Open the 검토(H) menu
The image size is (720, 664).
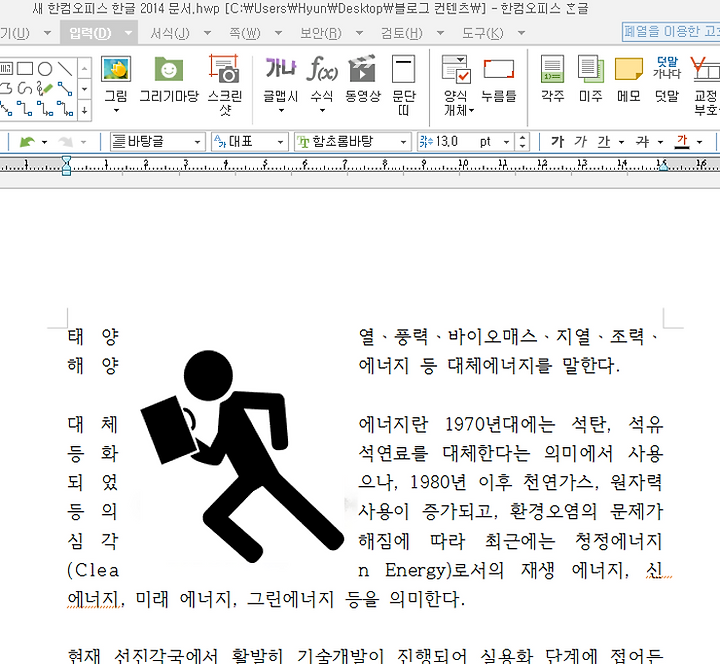[402, 33]
